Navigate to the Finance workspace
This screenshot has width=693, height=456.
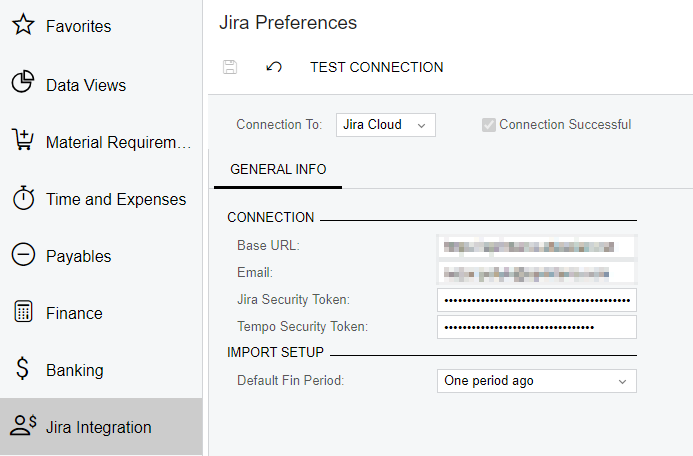point(101,313)
